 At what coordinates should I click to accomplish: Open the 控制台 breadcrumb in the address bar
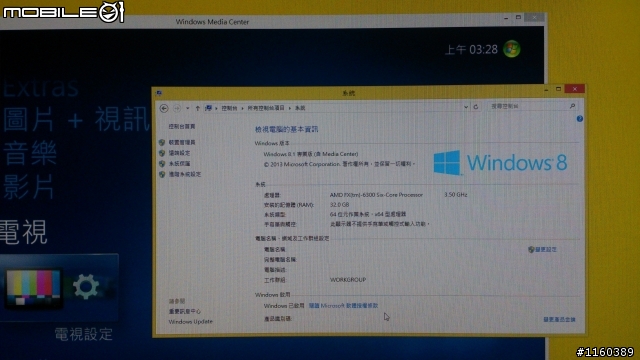[x=229, y=108]
